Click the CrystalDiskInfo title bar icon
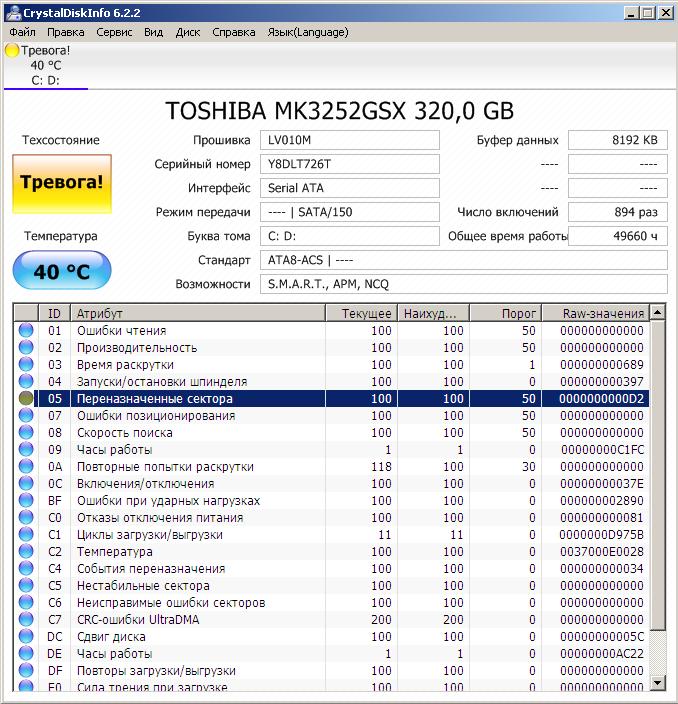This screenshot has height=704, width=678. (13, 13)
